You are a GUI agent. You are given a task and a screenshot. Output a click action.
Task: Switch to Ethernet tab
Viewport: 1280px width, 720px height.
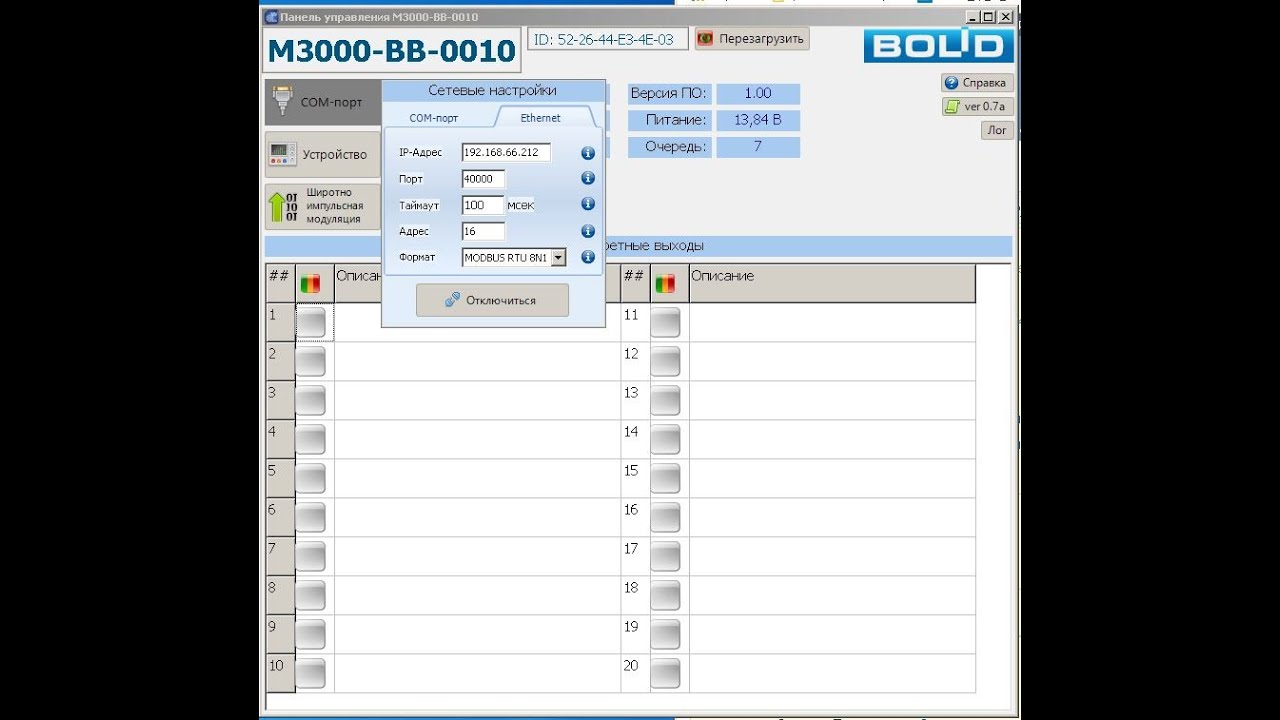tap(540, 118)
